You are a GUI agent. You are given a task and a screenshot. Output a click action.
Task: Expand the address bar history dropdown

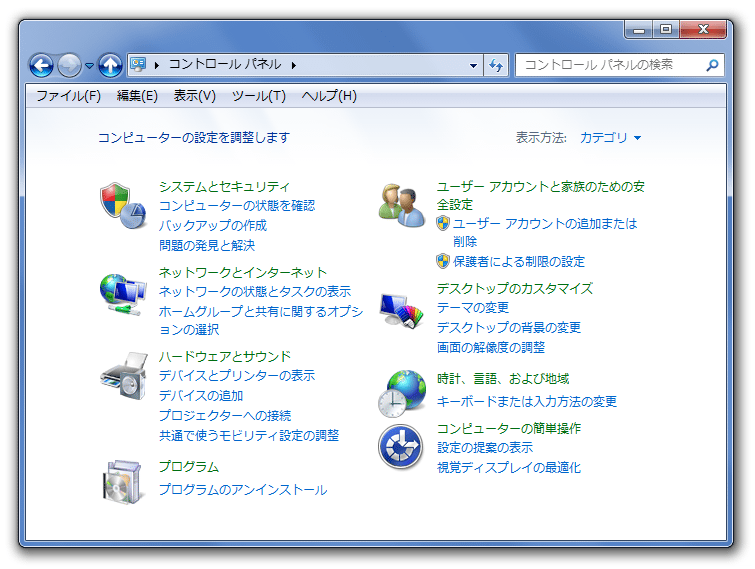(473, 65)
